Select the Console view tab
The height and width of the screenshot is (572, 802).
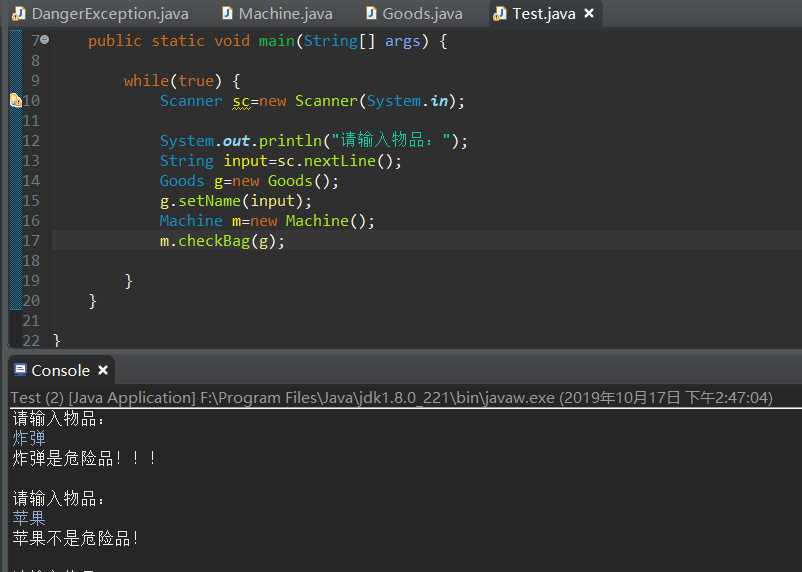tap(60, 370)
